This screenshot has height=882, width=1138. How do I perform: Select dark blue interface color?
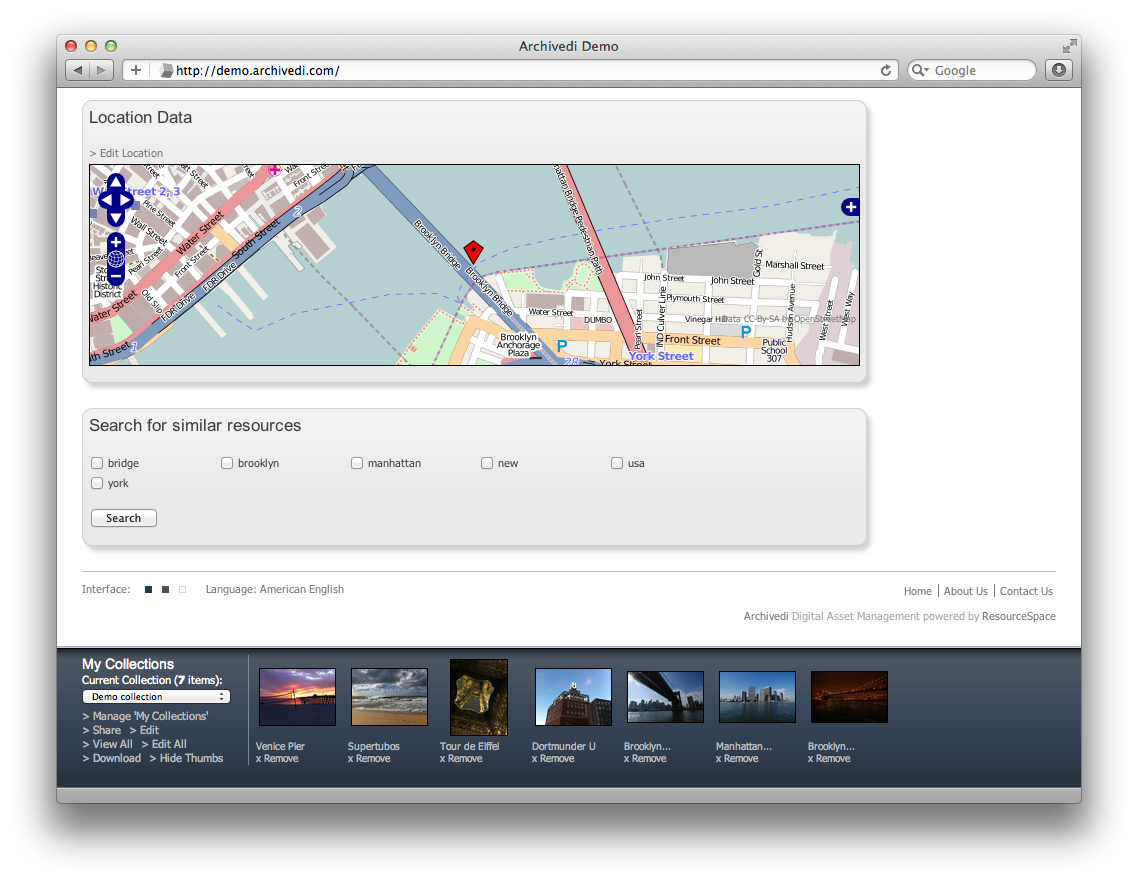pyautogui.click(x=149, y=589)
